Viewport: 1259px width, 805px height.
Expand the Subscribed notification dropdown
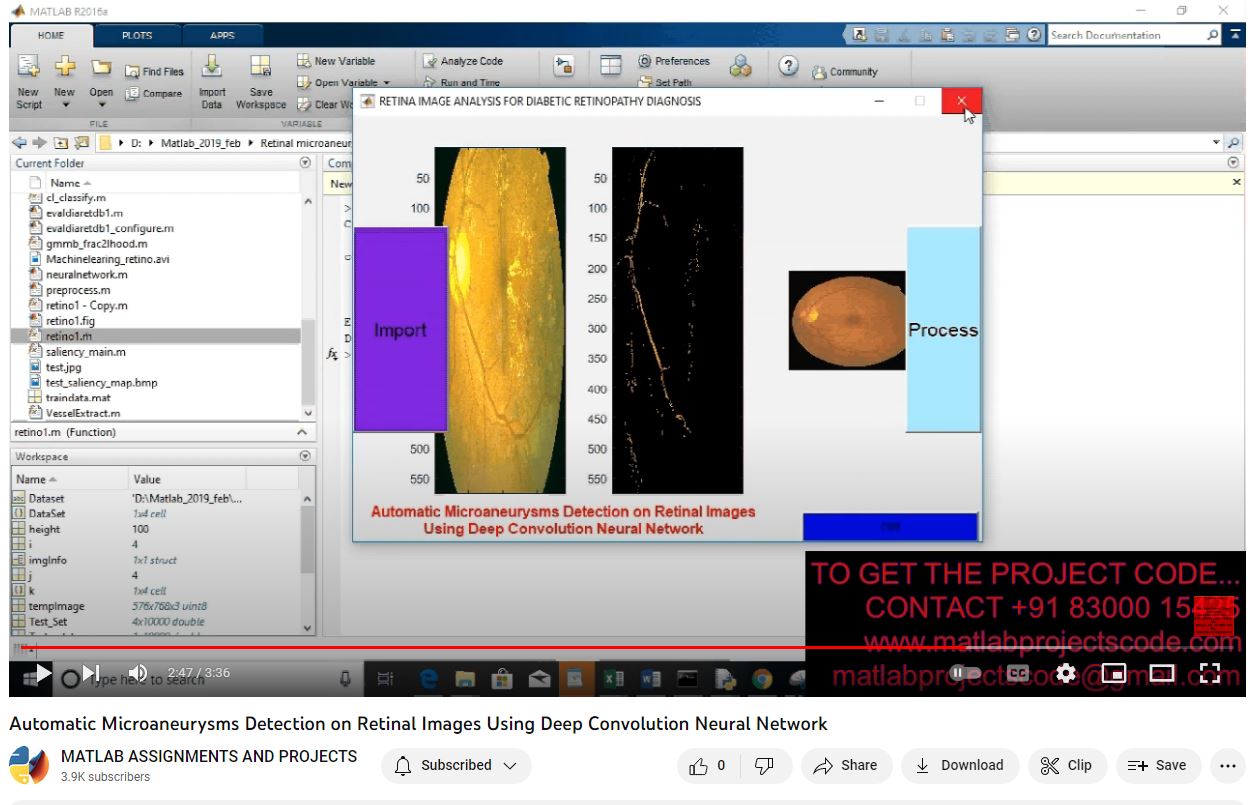457,766
